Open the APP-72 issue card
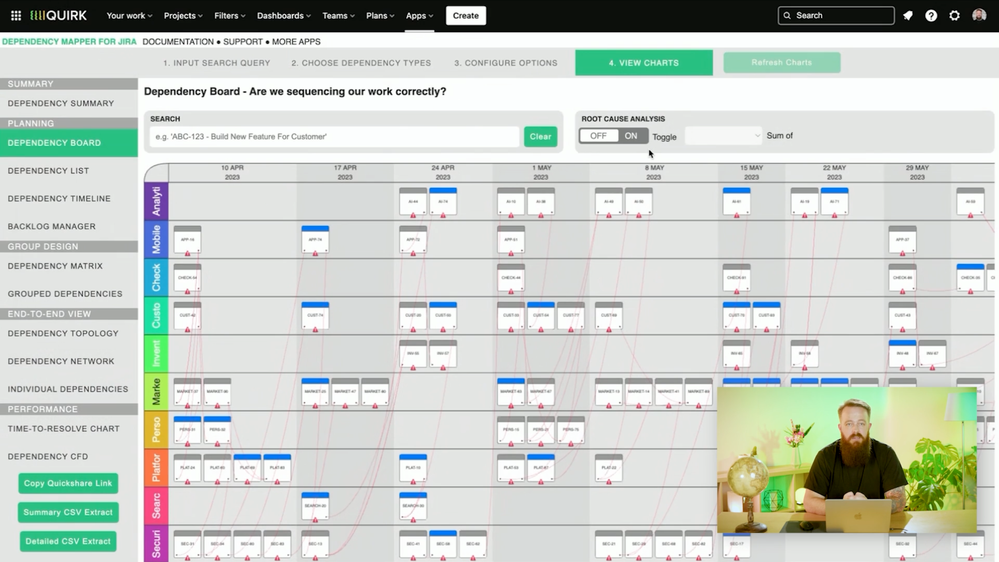Screen dimensions: 999x562 [413, 239]
